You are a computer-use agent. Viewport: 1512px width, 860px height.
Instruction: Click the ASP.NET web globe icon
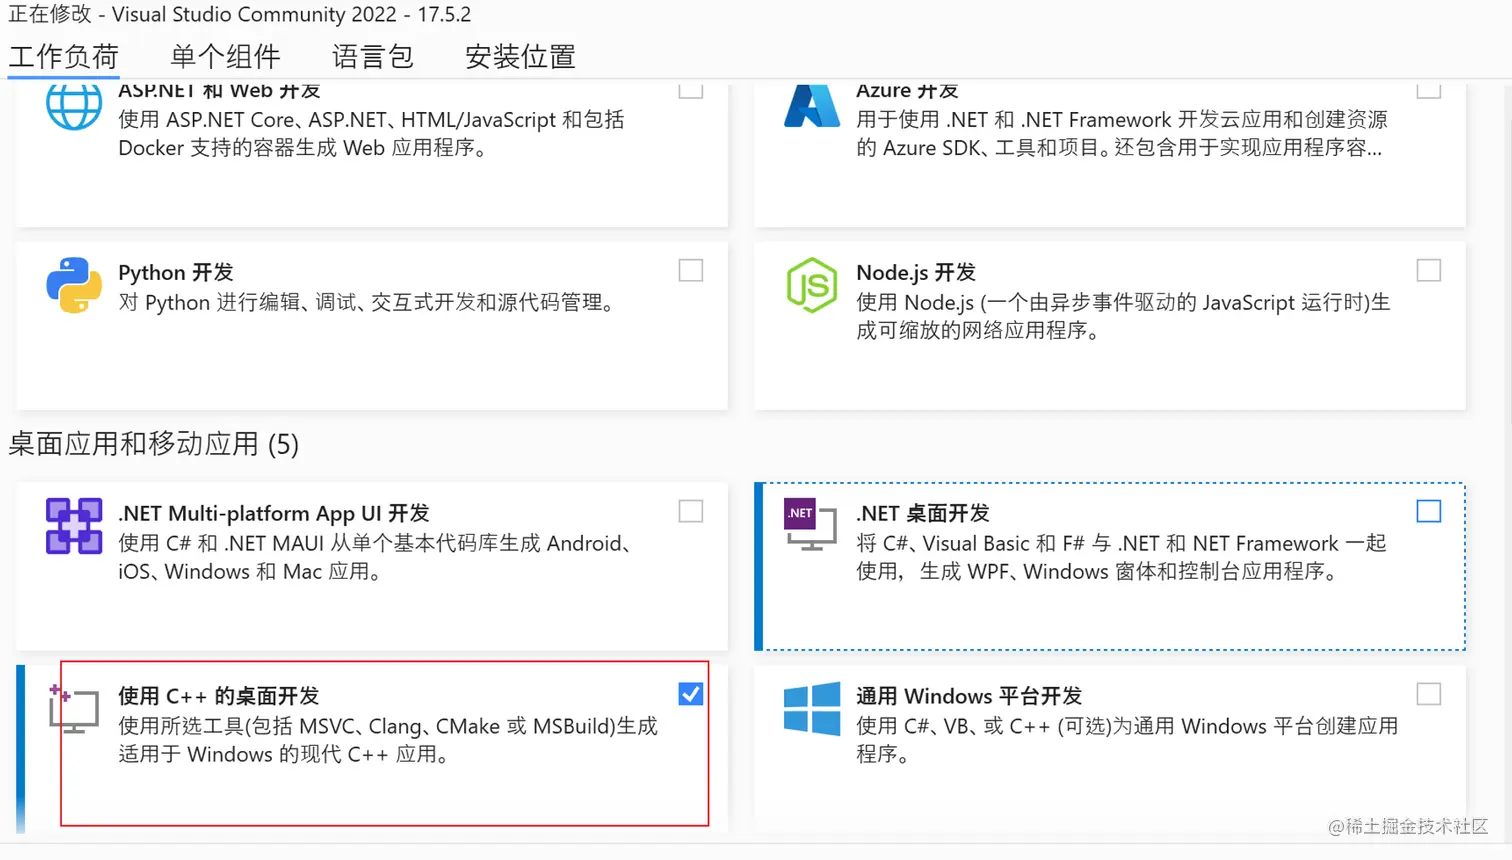coord(74,106)
